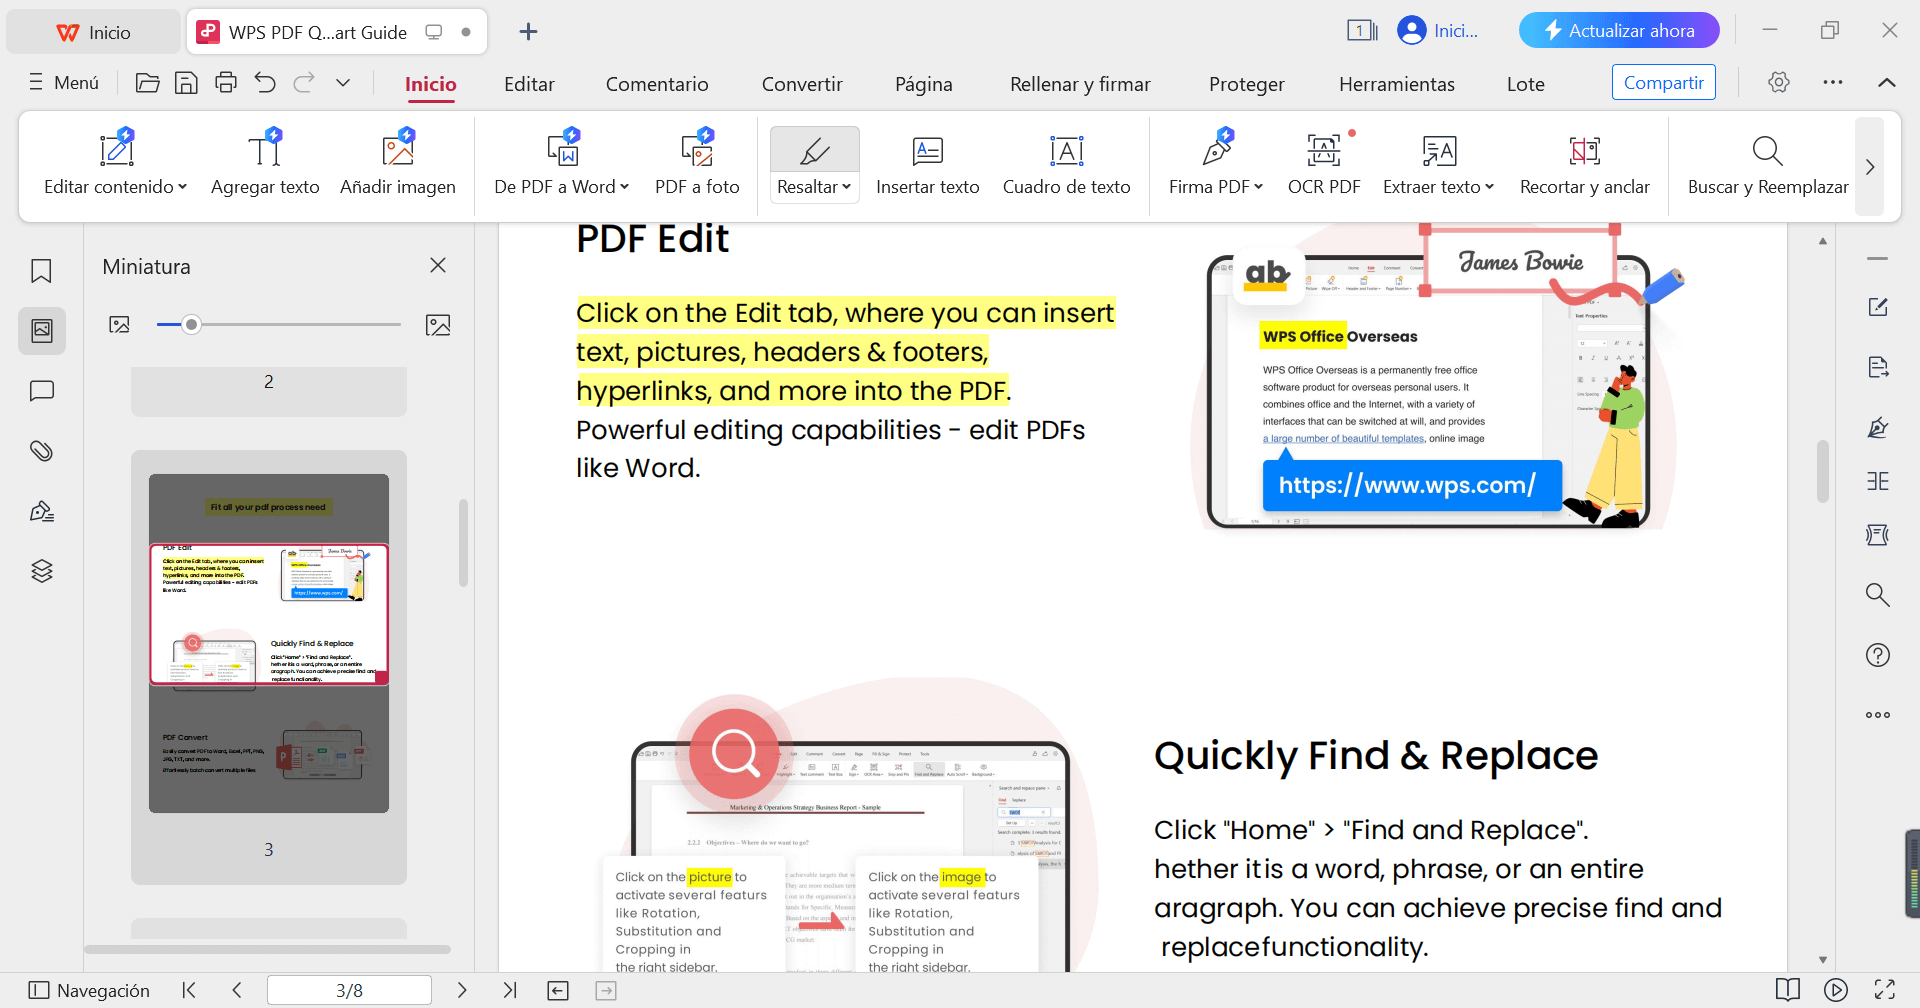Expand the De PDF a Word dropdown

click(x=624, y=187)
